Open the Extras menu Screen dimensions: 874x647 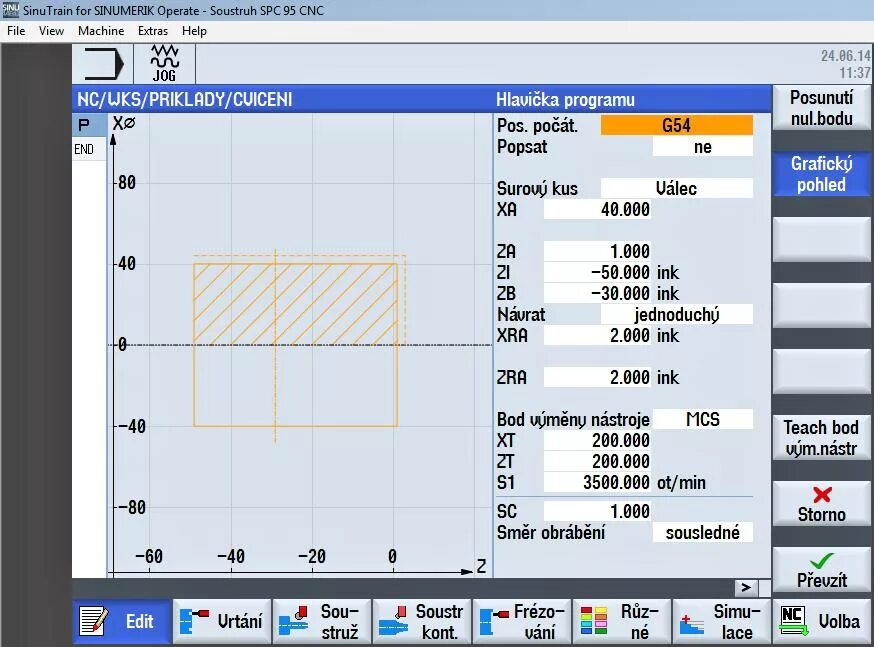[x=153, y=31]
